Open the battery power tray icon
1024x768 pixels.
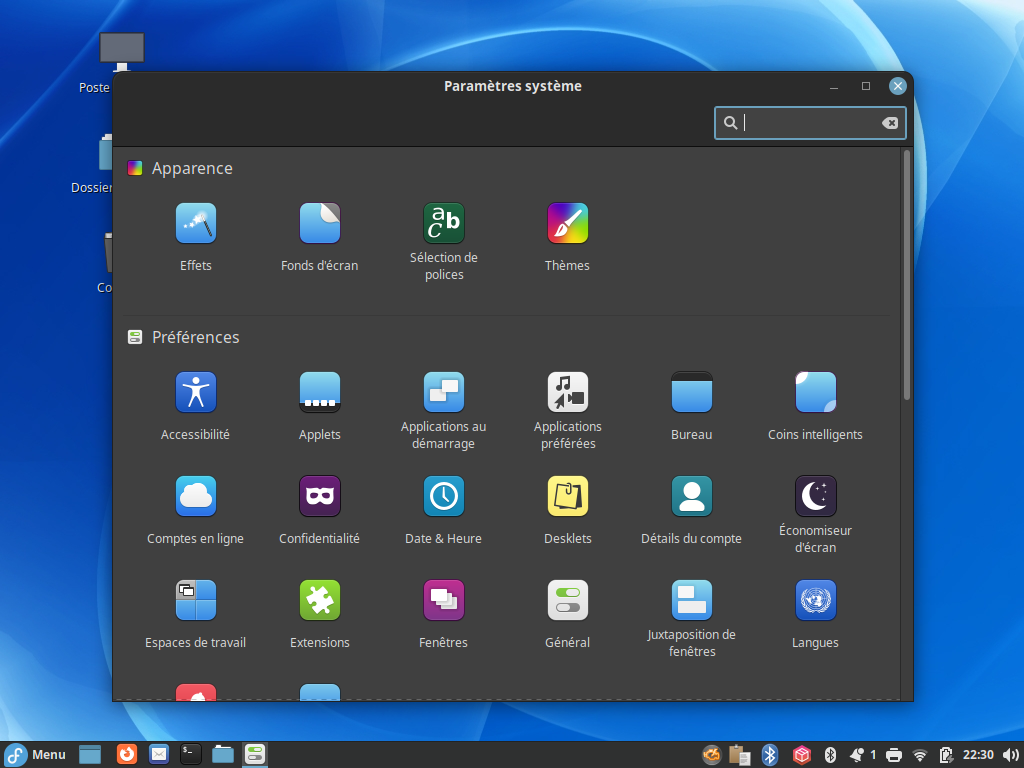946,755
